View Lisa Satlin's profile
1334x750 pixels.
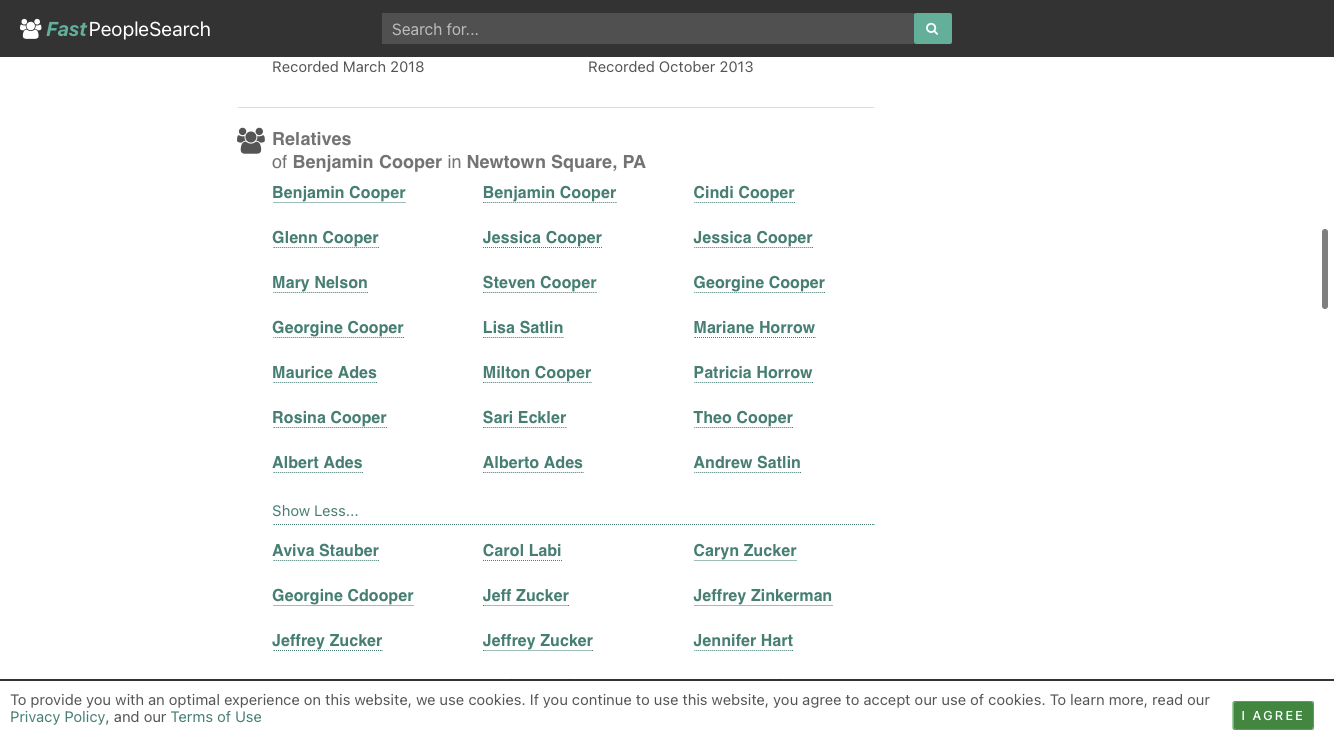tap(523, 328)
